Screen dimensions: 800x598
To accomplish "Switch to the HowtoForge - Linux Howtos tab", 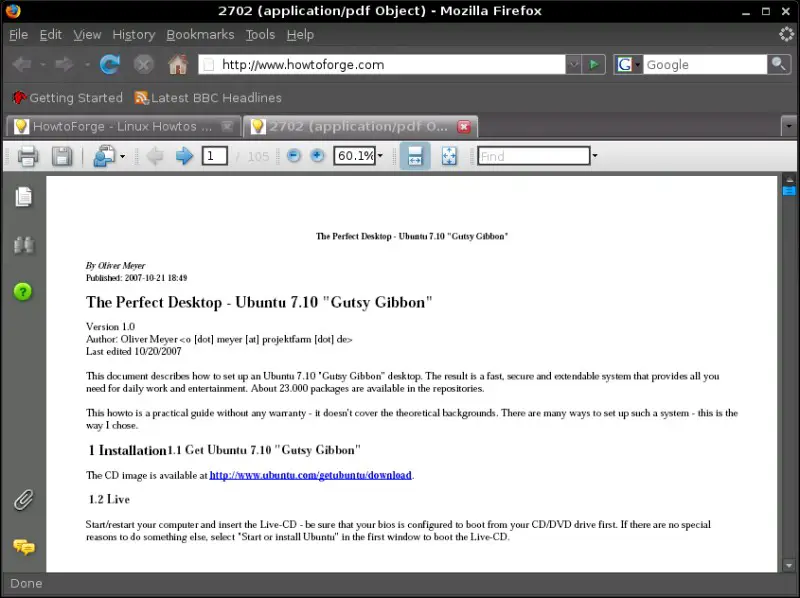I will pyautogui.click(x=122, y=127).
